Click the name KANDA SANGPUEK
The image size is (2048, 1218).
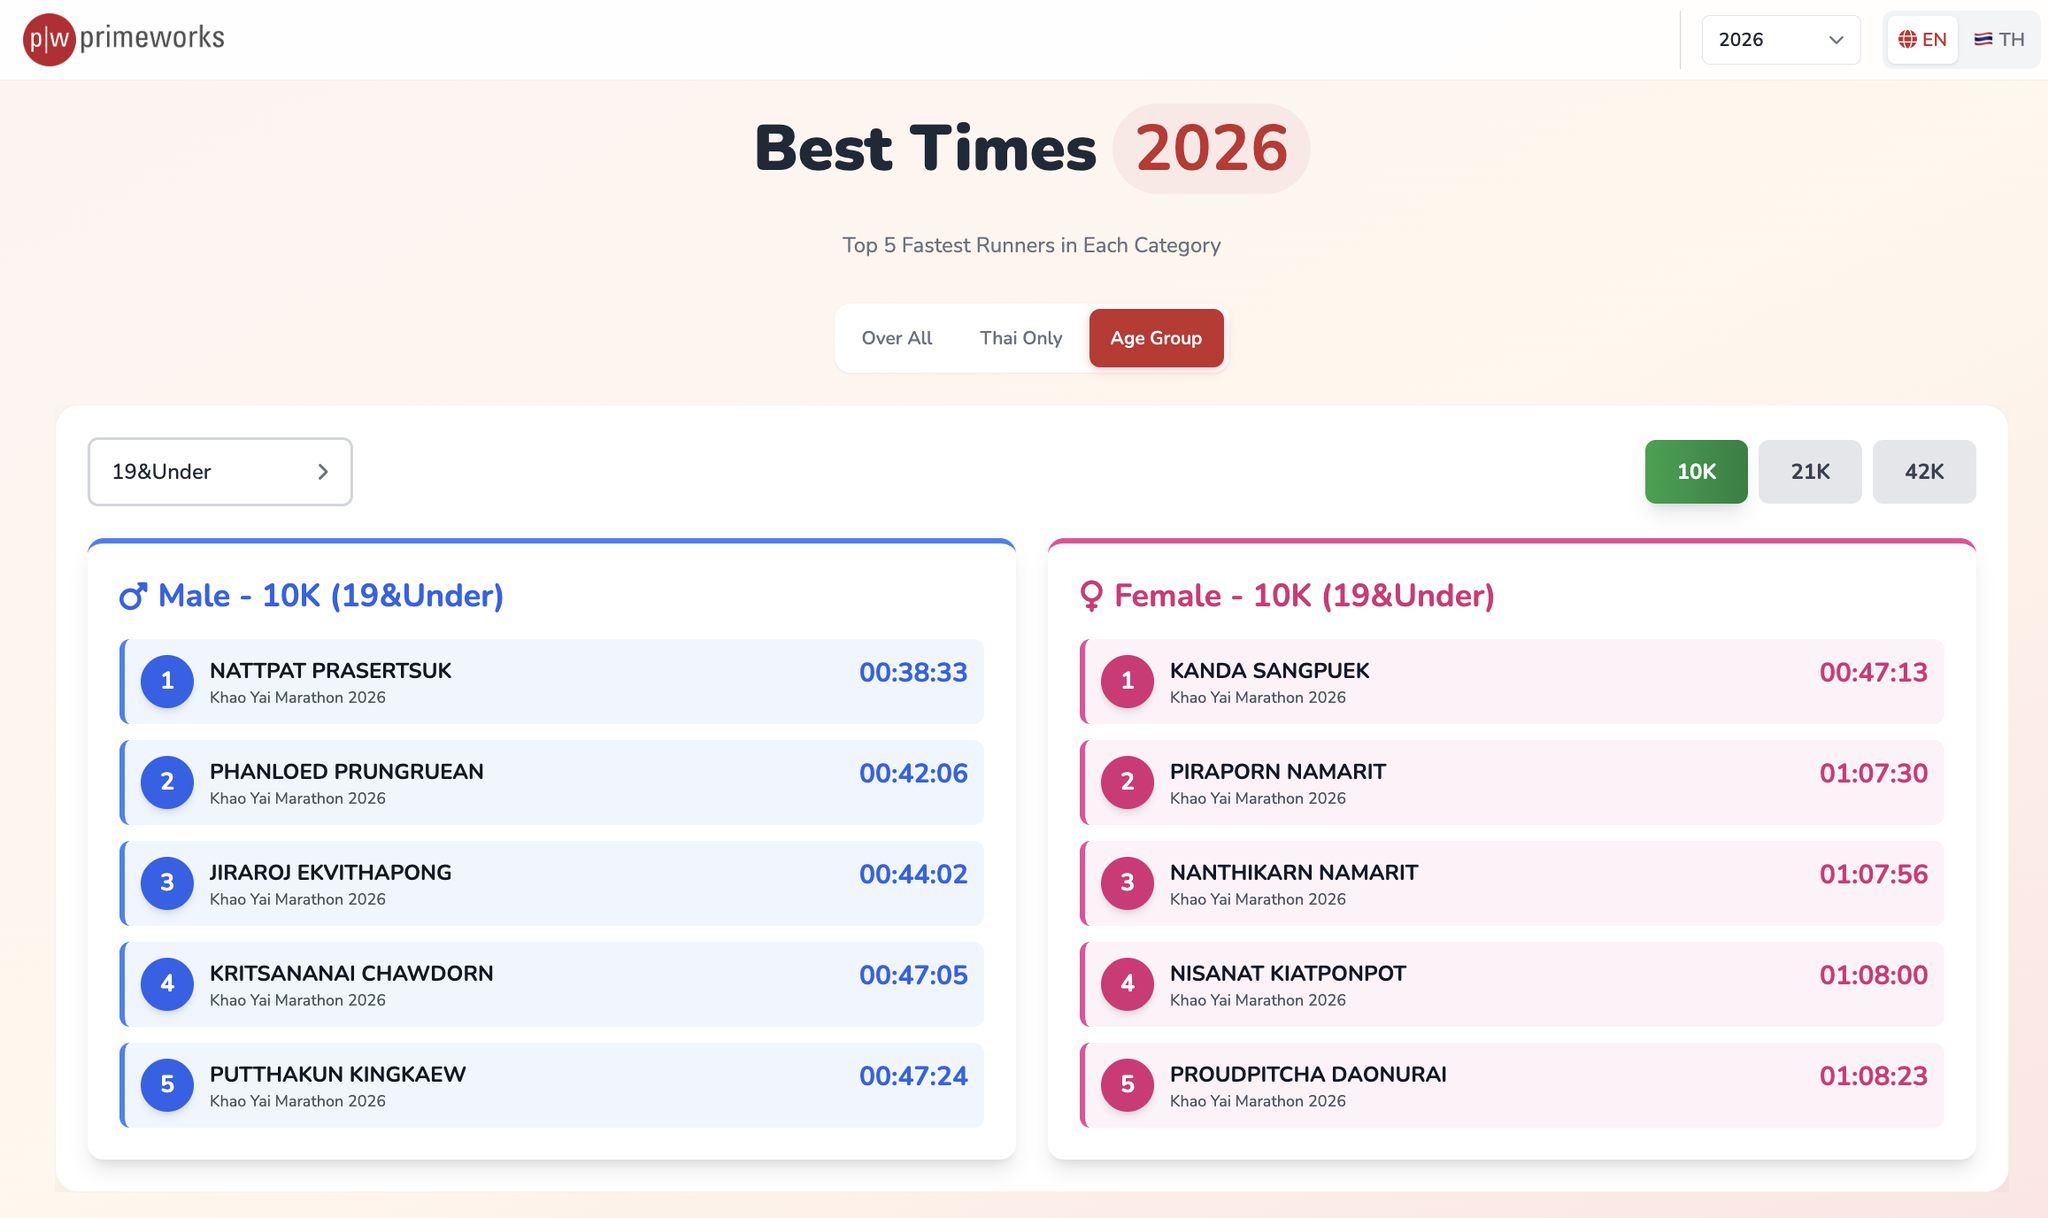click(x=1269, y=671)
